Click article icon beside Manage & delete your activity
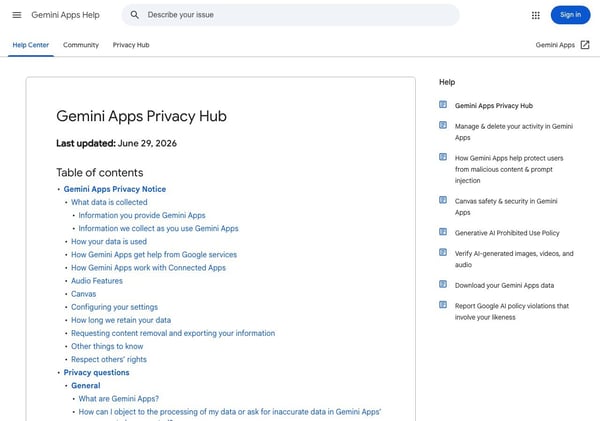The height and width of the screenshot is (421, 600). pos(443,125)
